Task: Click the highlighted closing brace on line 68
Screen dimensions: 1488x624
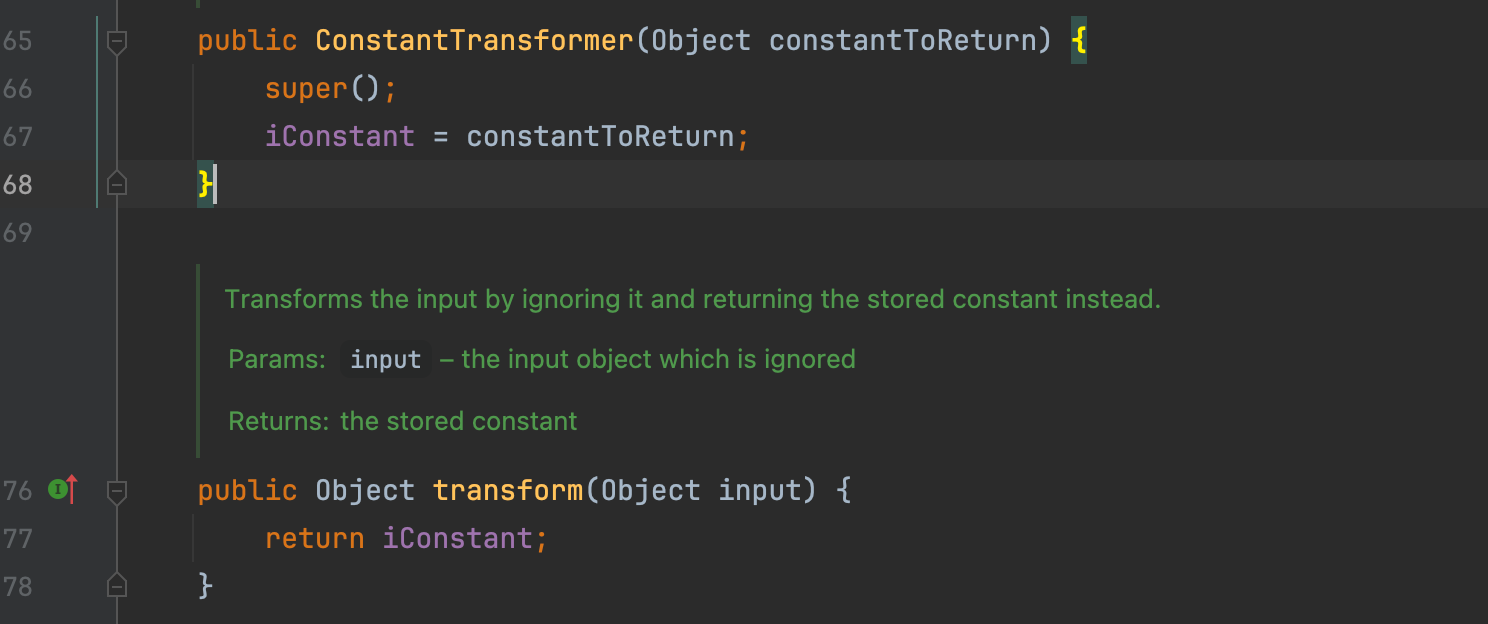Action: pyautogui.click(x=205, y=184)
